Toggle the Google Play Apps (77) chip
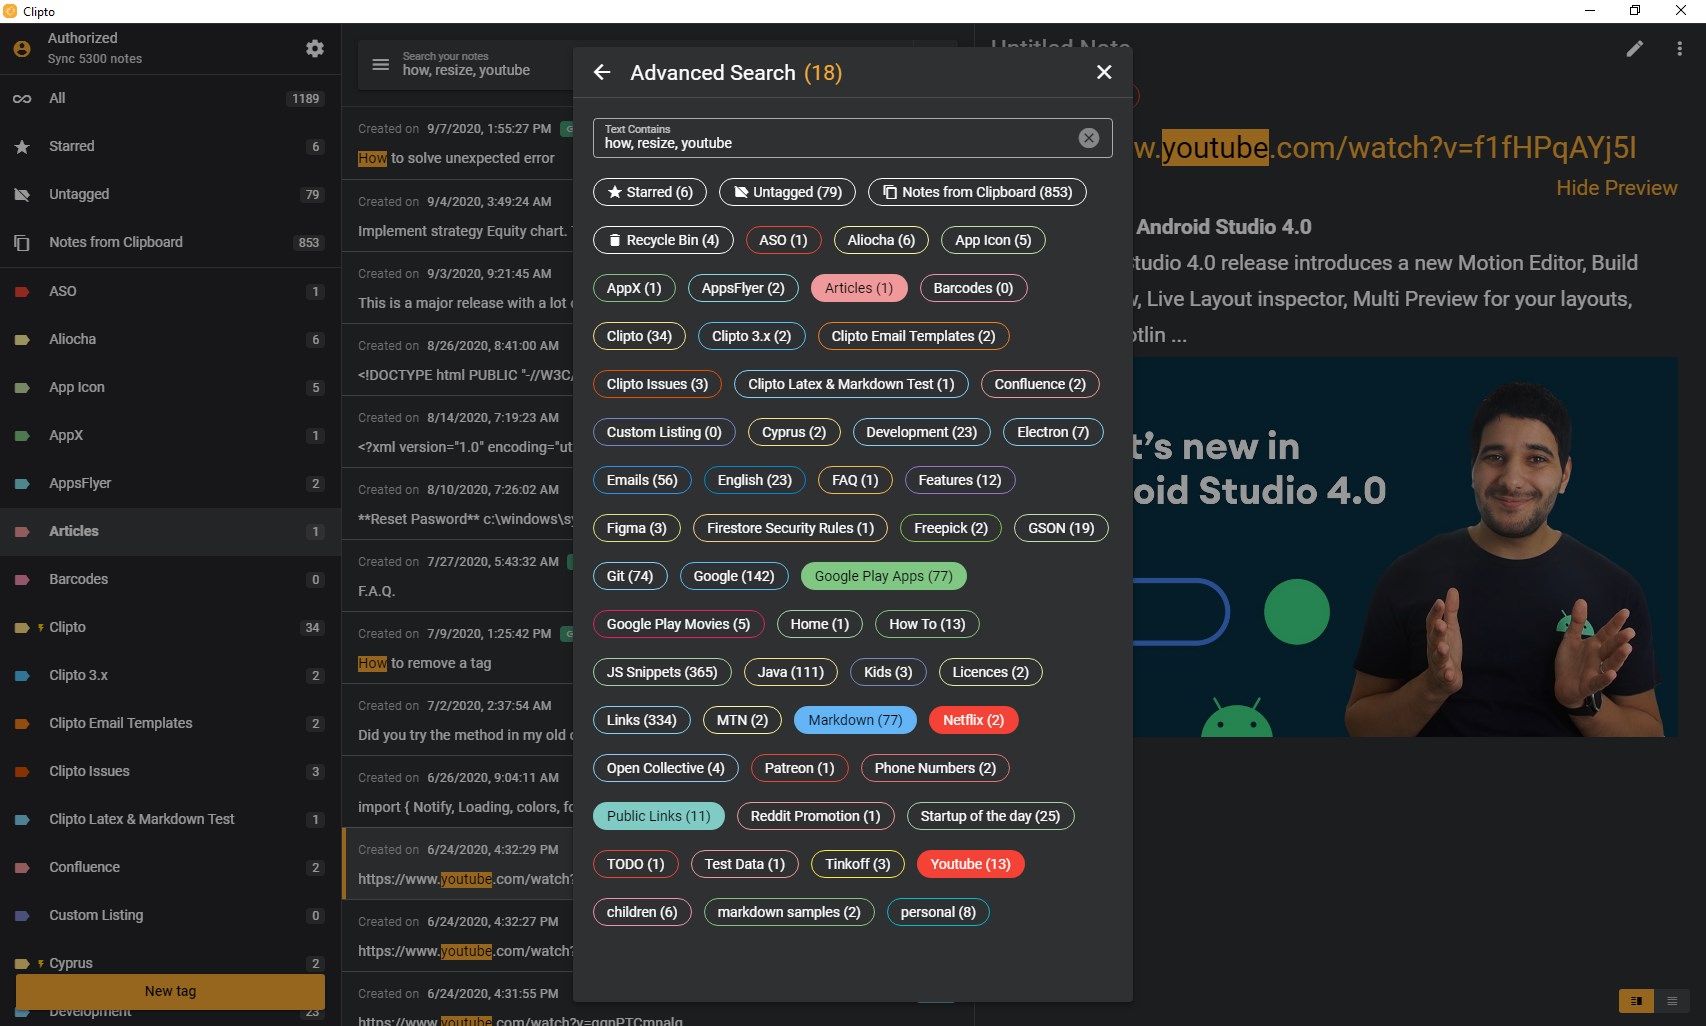This screenshot has height=1026, width=1706. click(x=884, y=576)
